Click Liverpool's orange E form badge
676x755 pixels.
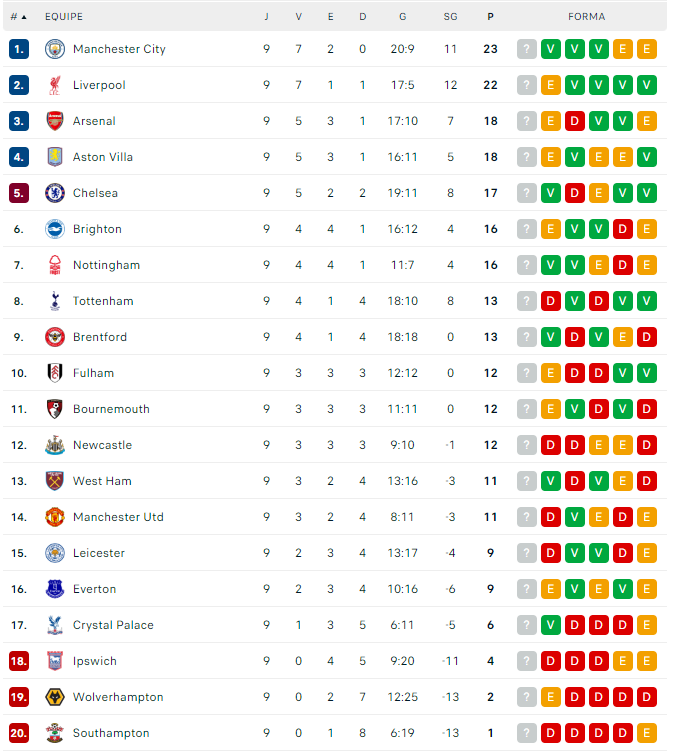[x=551, y=85]
